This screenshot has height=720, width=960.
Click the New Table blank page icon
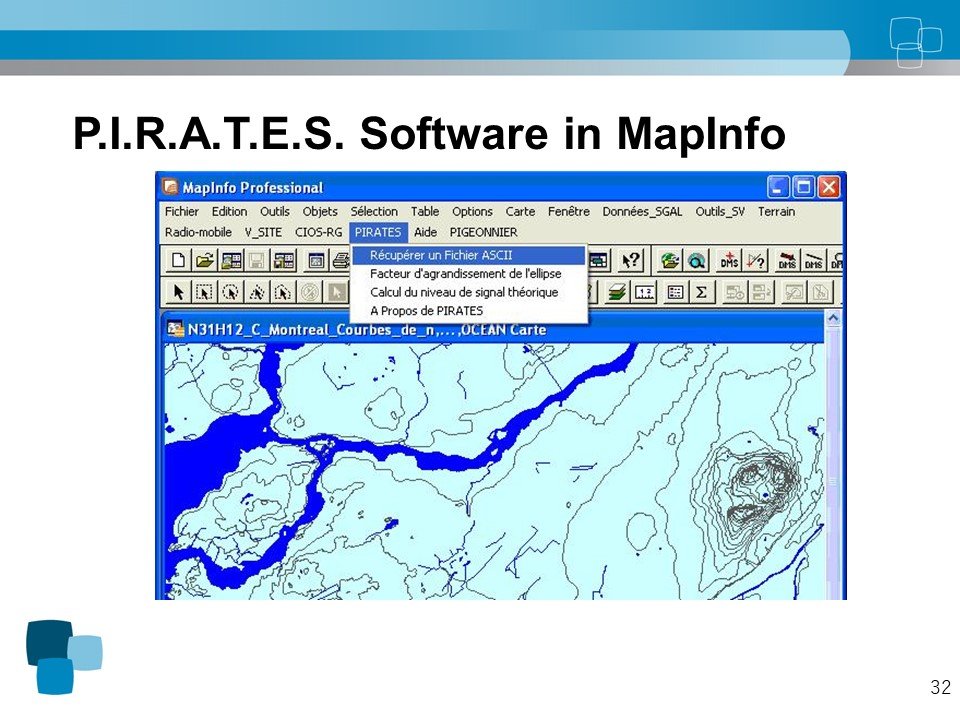coord(178,261)
